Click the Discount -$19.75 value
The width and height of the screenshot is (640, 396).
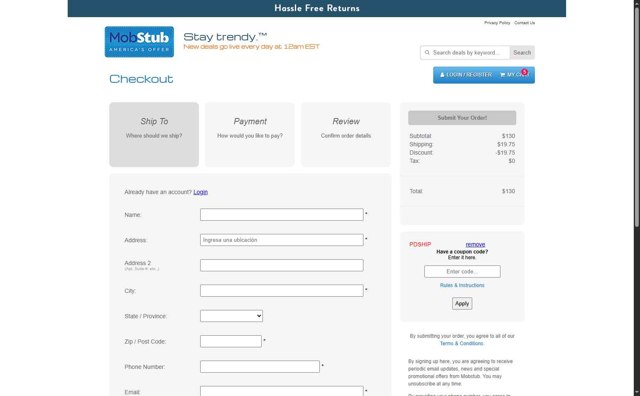click(x=505, y=153)
